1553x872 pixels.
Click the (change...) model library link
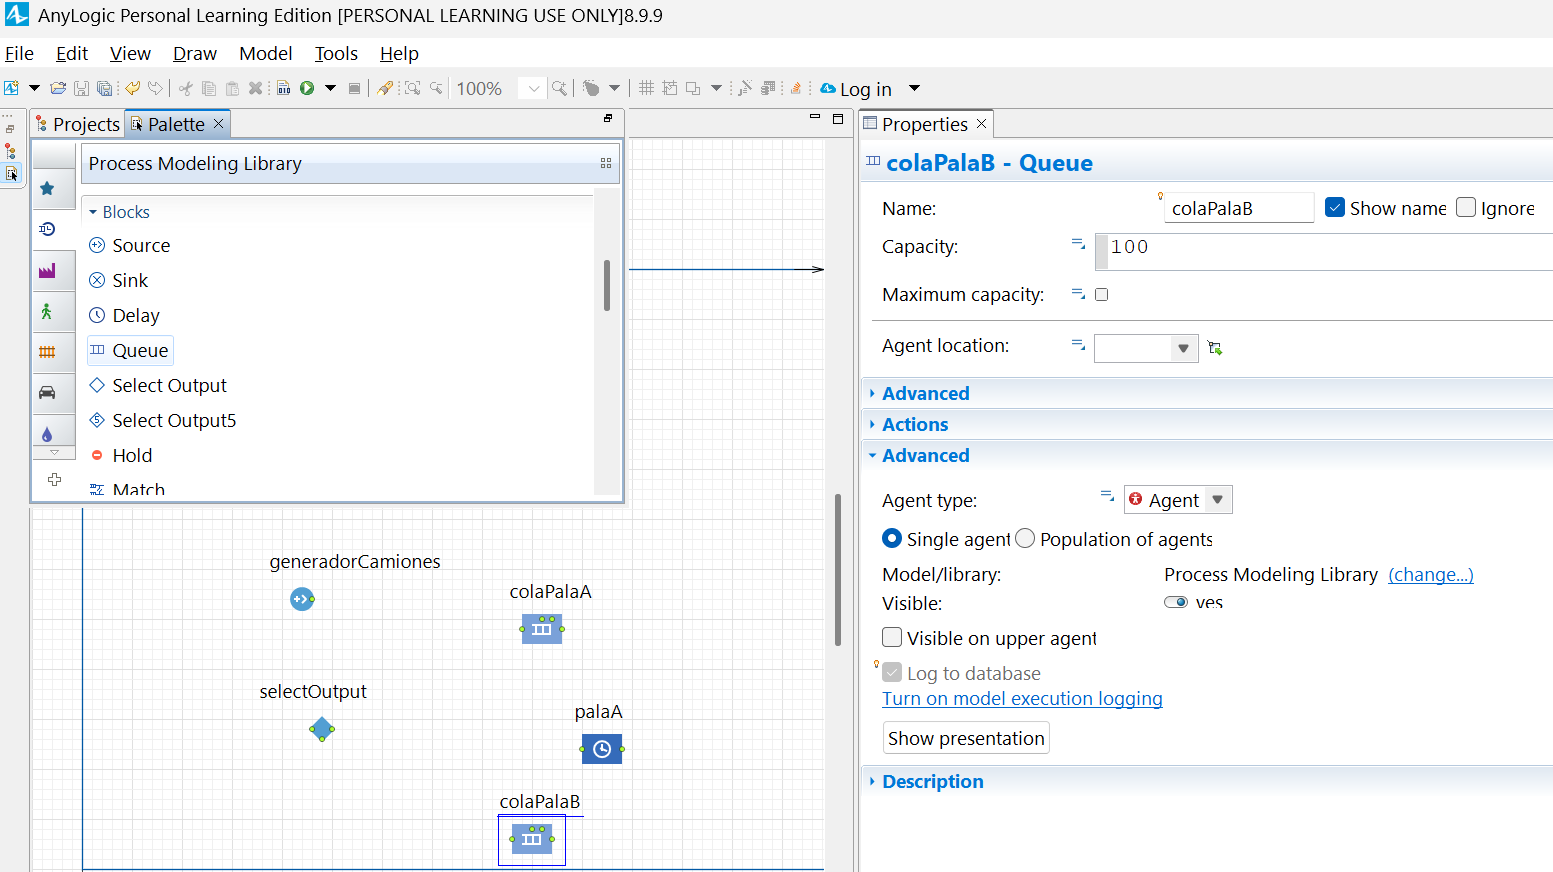[1431, 574]
